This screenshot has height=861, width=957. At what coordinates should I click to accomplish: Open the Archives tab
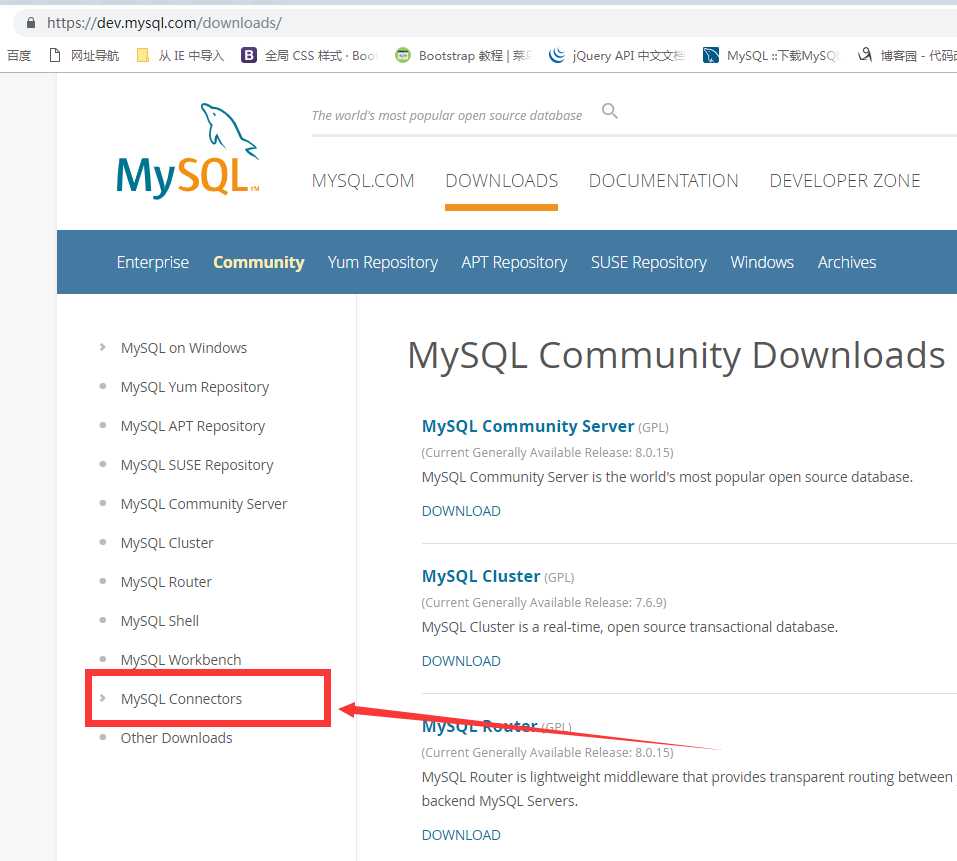(x=847, y=262)
